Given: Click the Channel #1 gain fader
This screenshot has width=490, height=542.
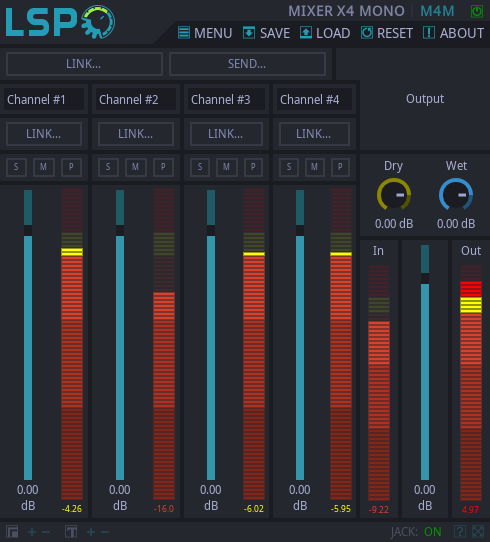Looking at the screenshot, I should [28, 335].
